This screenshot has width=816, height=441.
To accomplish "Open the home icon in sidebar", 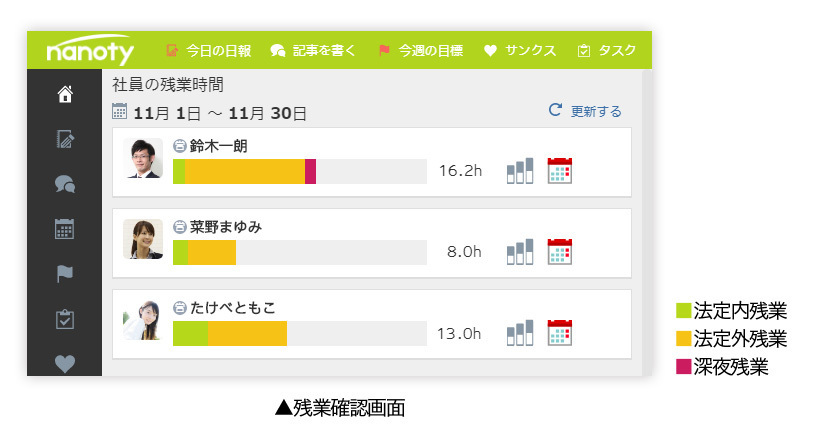I will (x=65, y=94).
